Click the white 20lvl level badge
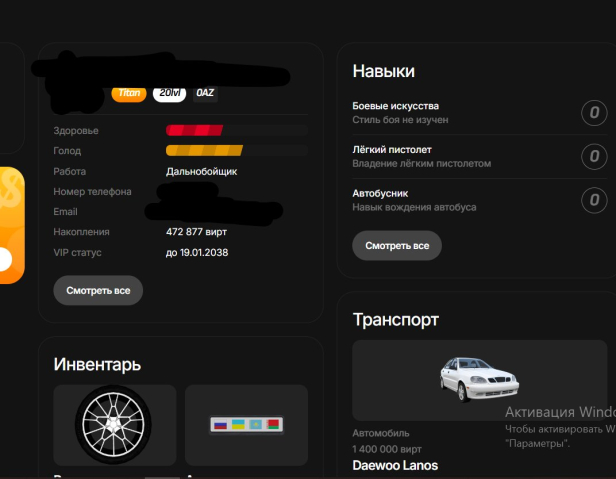The height and width of the screenshot is (479, 616). click(169, 93)
